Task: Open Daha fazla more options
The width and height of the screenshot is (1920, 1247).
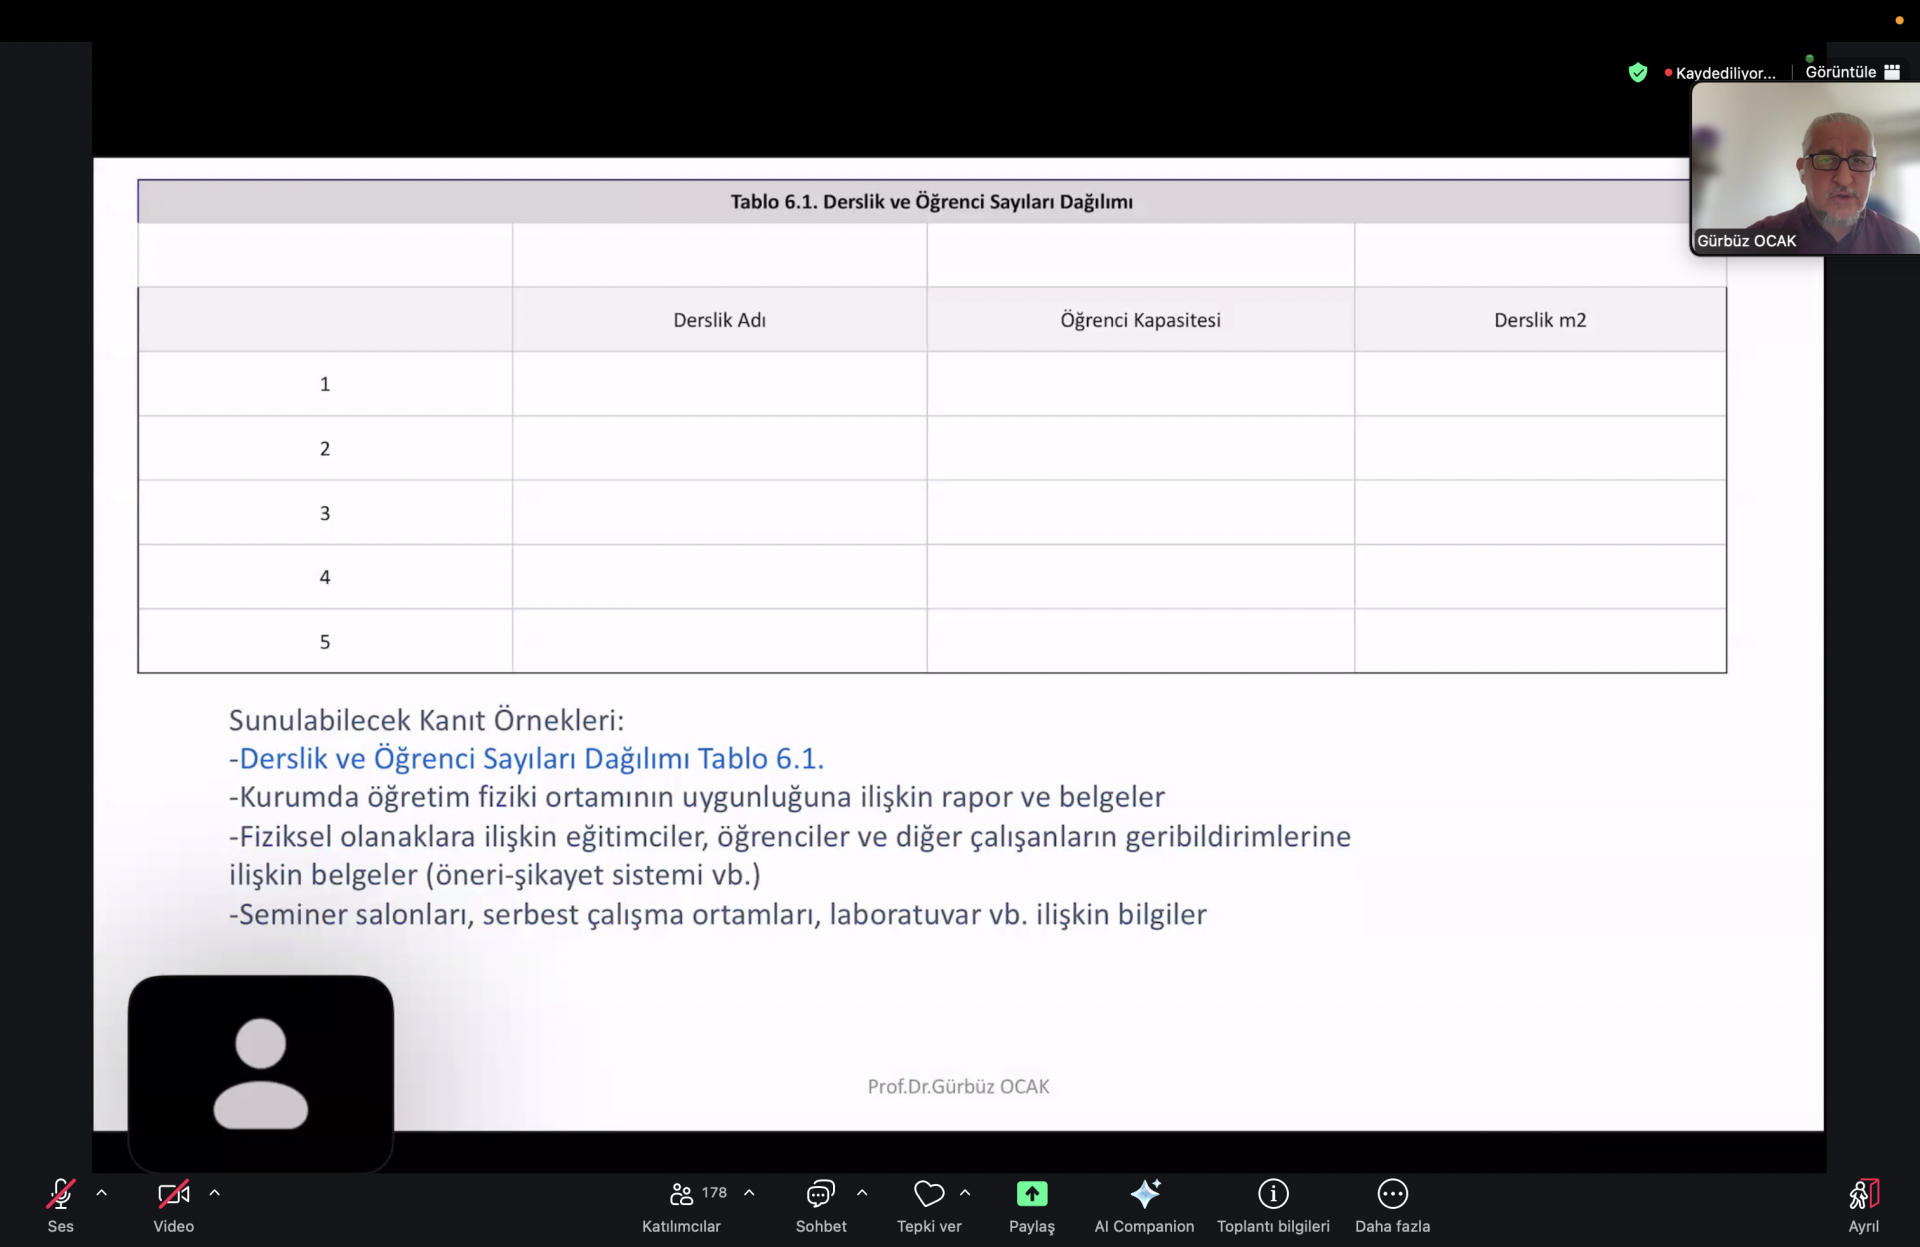Action: click(x=1392, y=1194)
